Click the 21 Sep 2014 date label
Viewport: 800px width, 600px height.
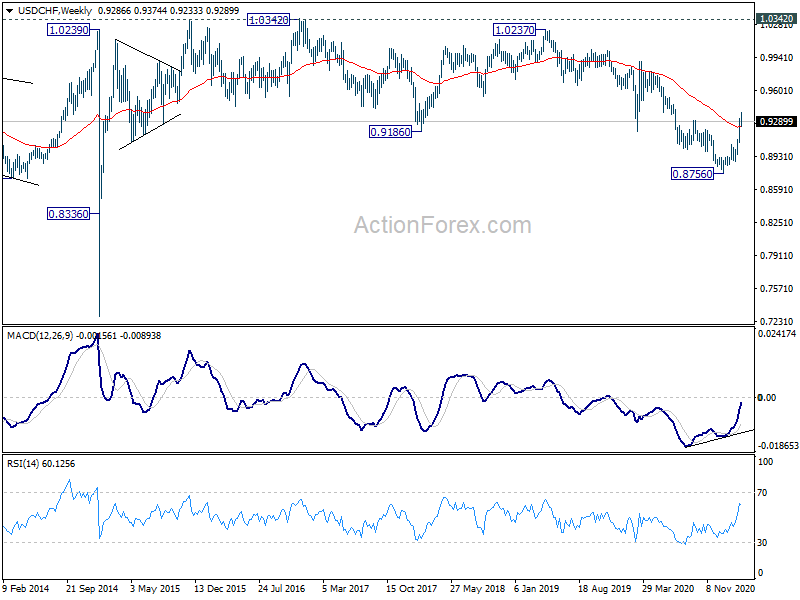(x=92, y=589)
